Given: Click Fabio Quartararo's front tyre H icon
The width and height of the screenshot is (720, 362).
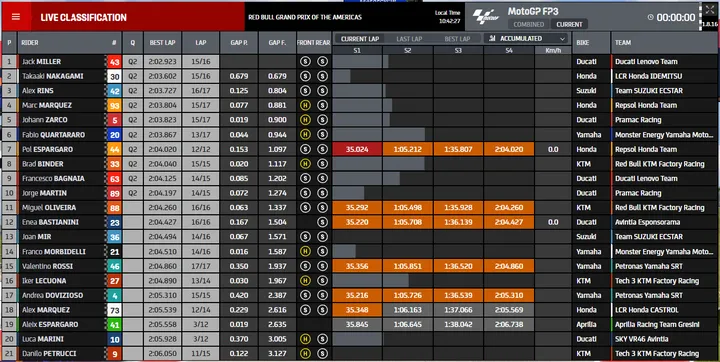Looking at the screenshot, I should (x=305, y=135).
